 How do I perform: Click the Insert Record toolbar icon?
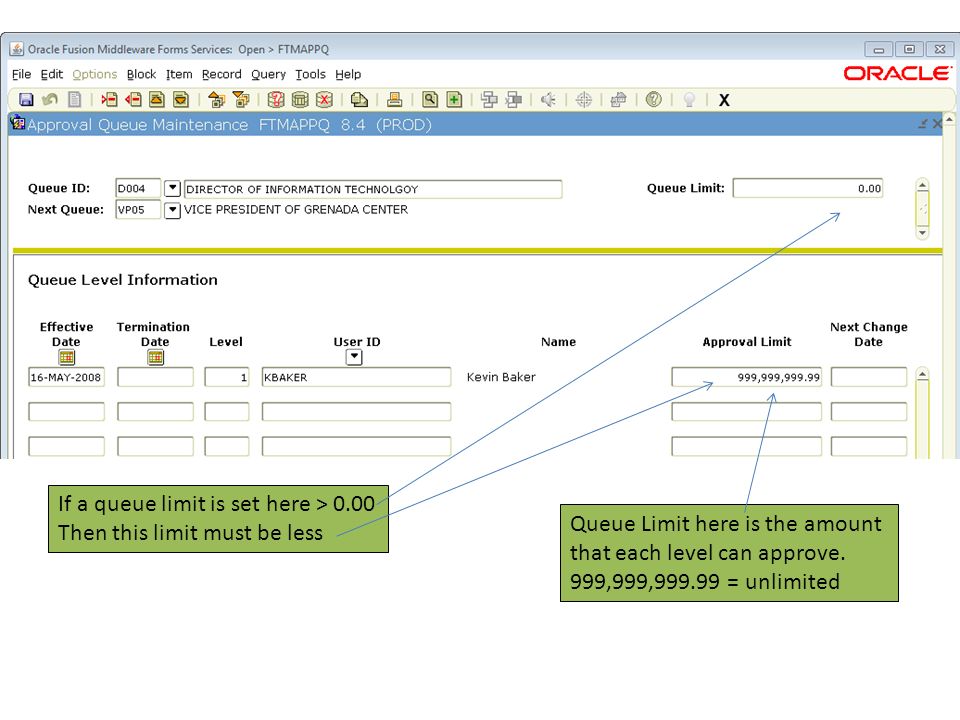[x=109, y=99]
